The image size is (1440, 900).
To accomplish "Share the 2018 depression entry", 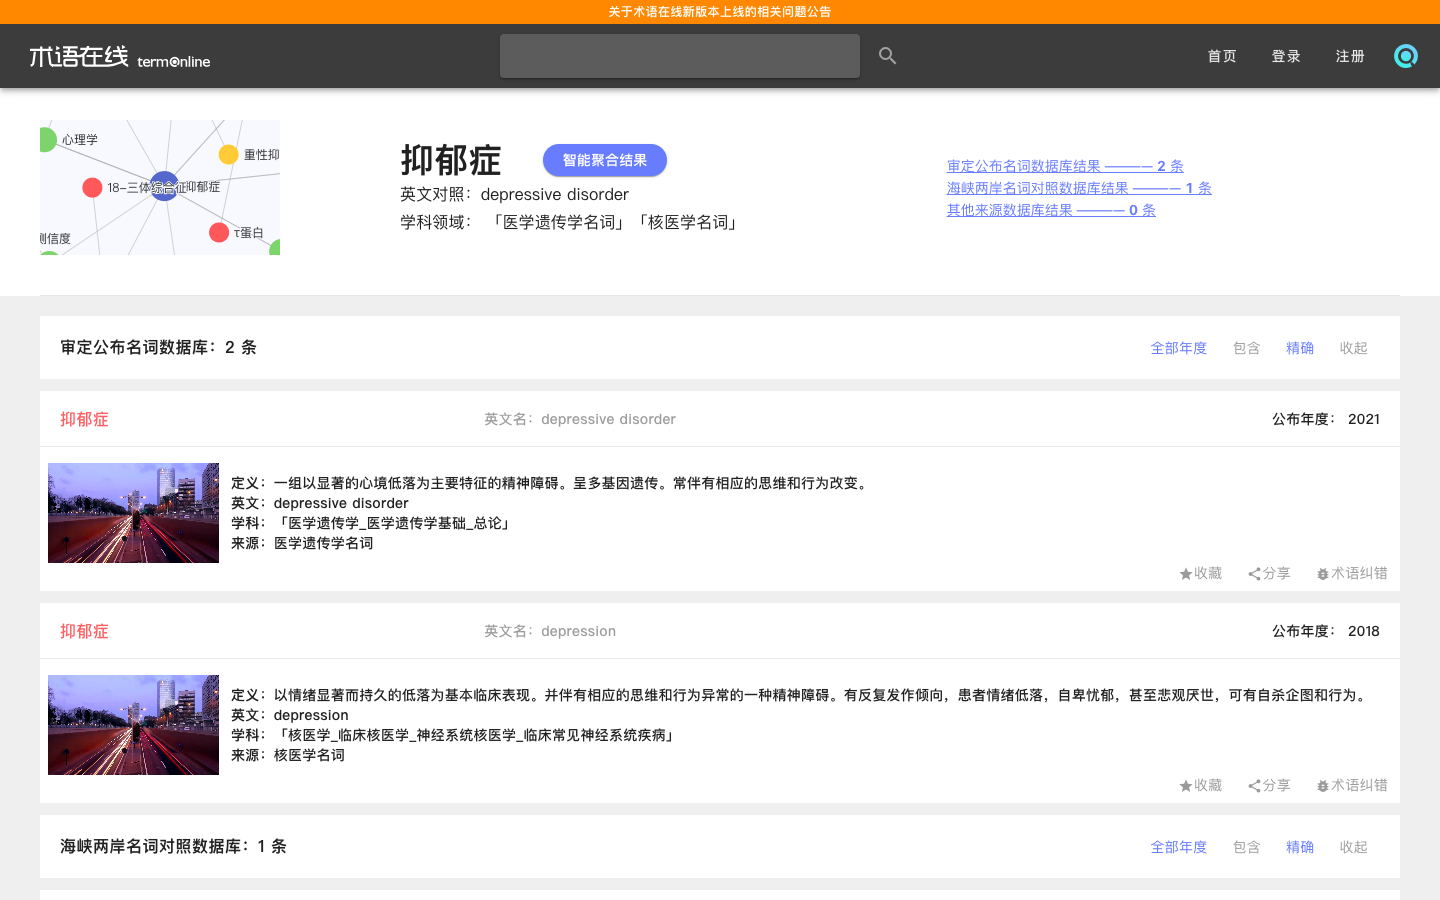I will point(1269,785).
